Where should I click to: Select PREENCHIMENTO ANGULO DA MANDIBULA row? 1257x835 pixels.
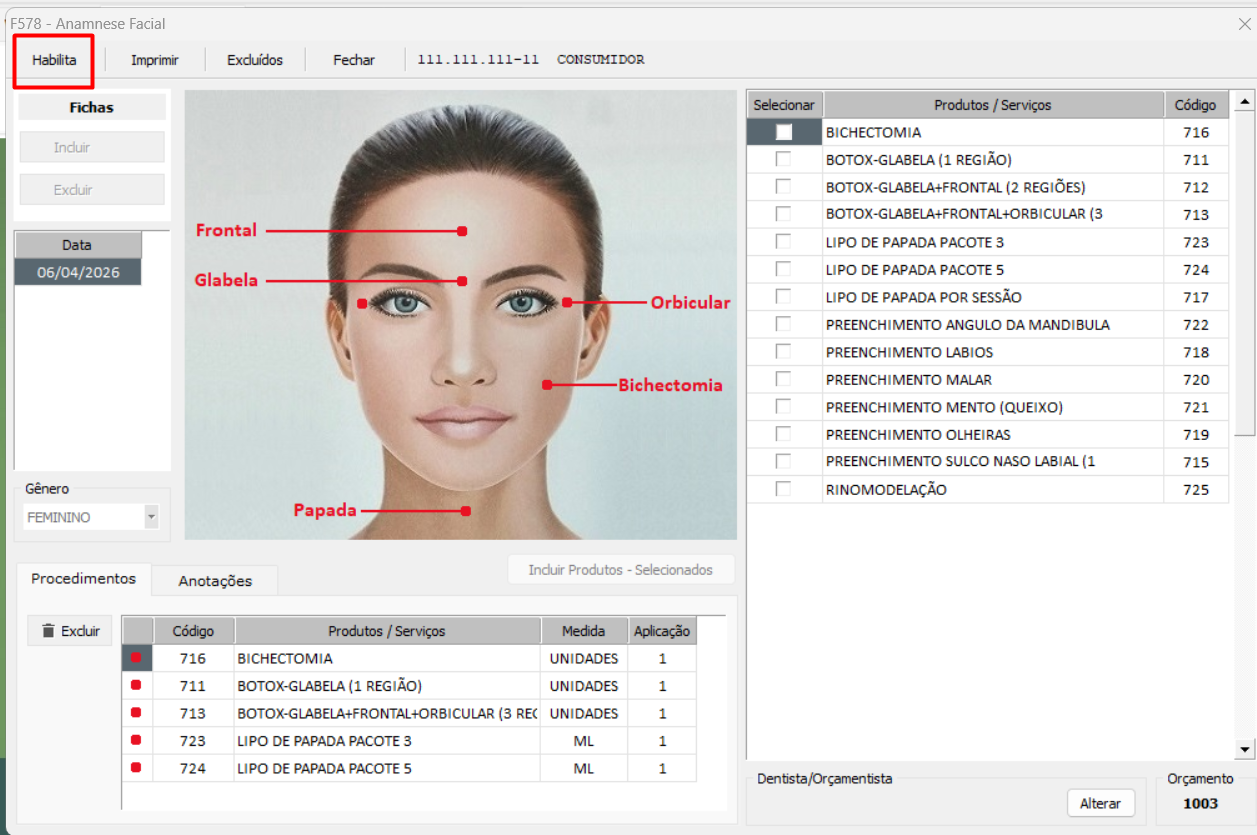[x=988, y=324]
